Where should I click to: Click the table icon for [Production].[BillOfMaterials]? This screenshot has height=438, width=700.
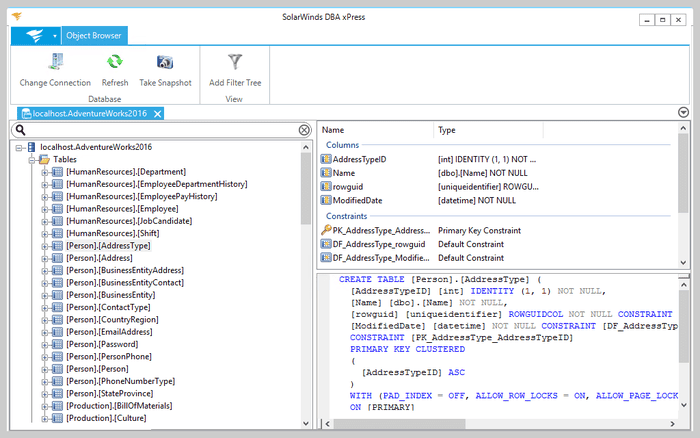click(x=57, y=406)
